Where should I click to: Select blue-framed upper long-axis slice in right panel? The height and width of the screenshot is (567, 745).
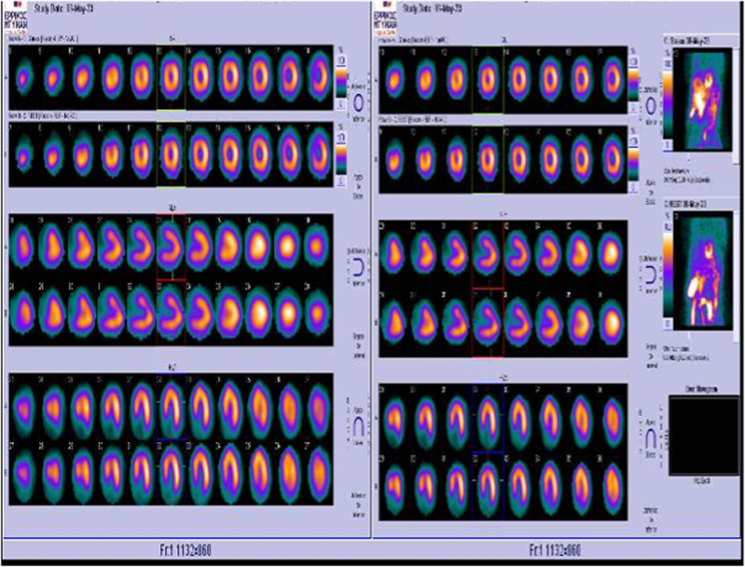tap(488, 418)
